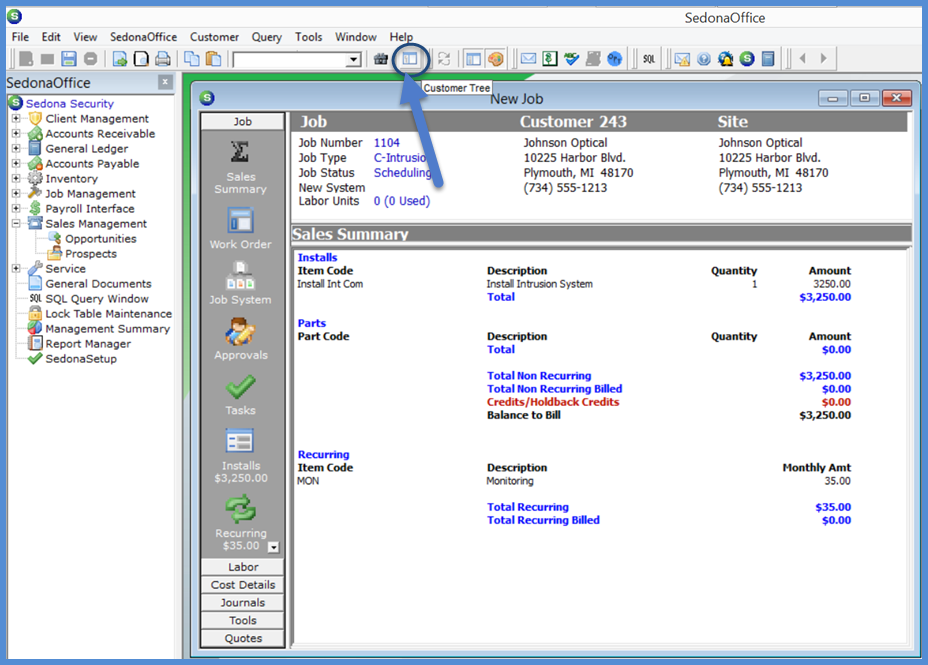The image size is (928, 665).
Task: Open the File menu
Action: coord(20,37)
